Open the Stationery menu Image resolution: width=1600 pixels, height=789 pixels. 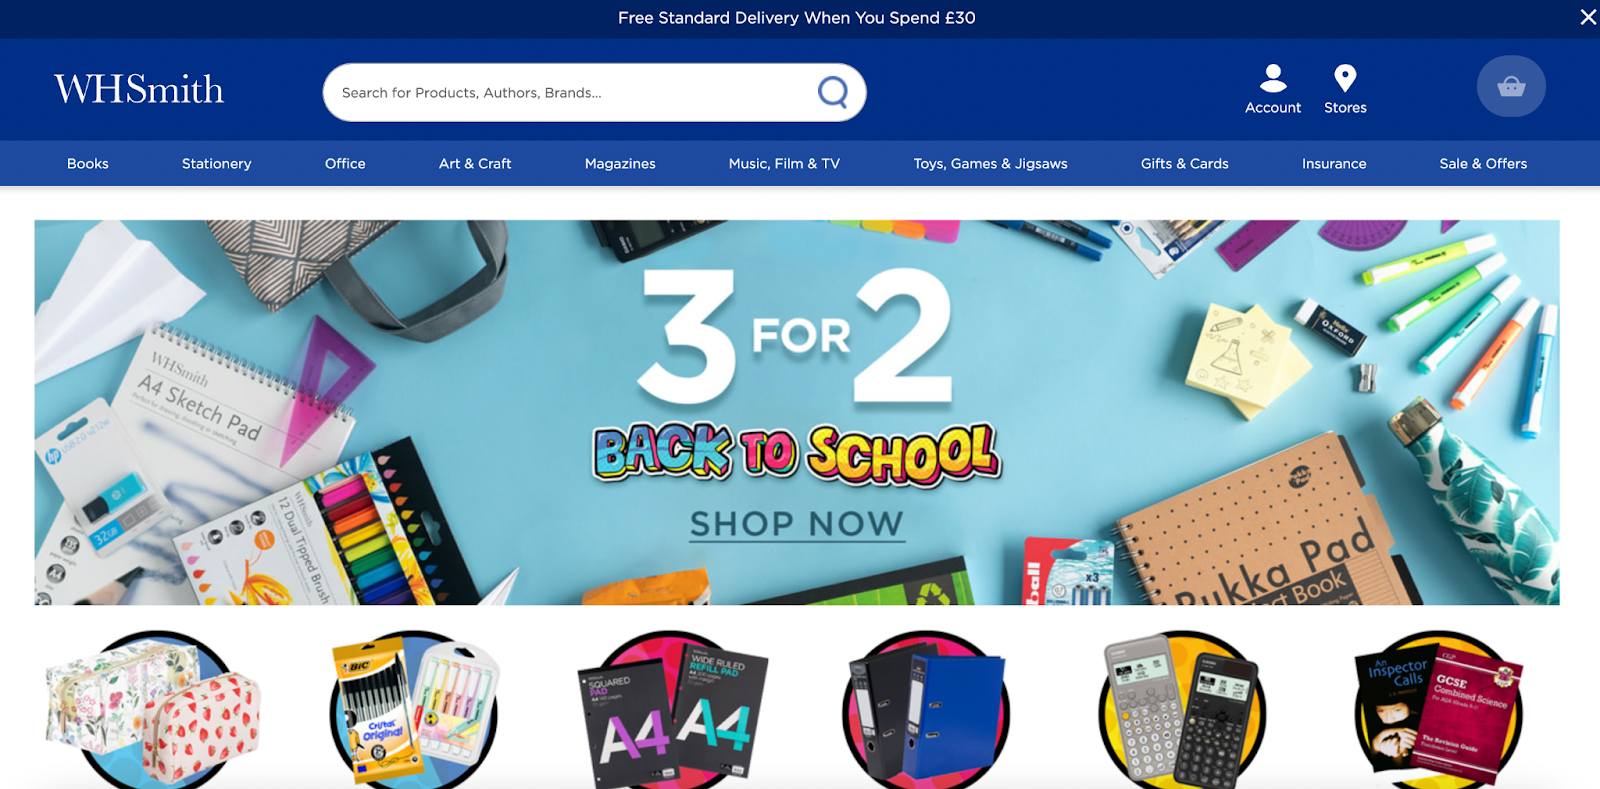pyautogui.click(x=217, y=163)
